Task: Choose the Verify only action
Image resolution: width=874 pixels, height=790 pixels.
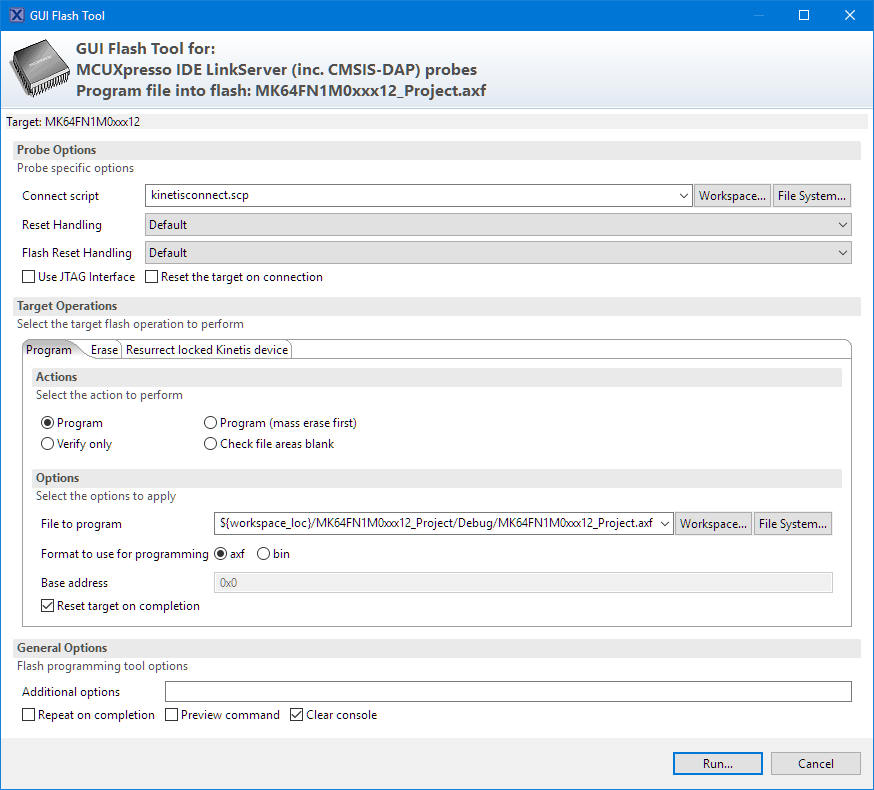Action: coord(48,444)
